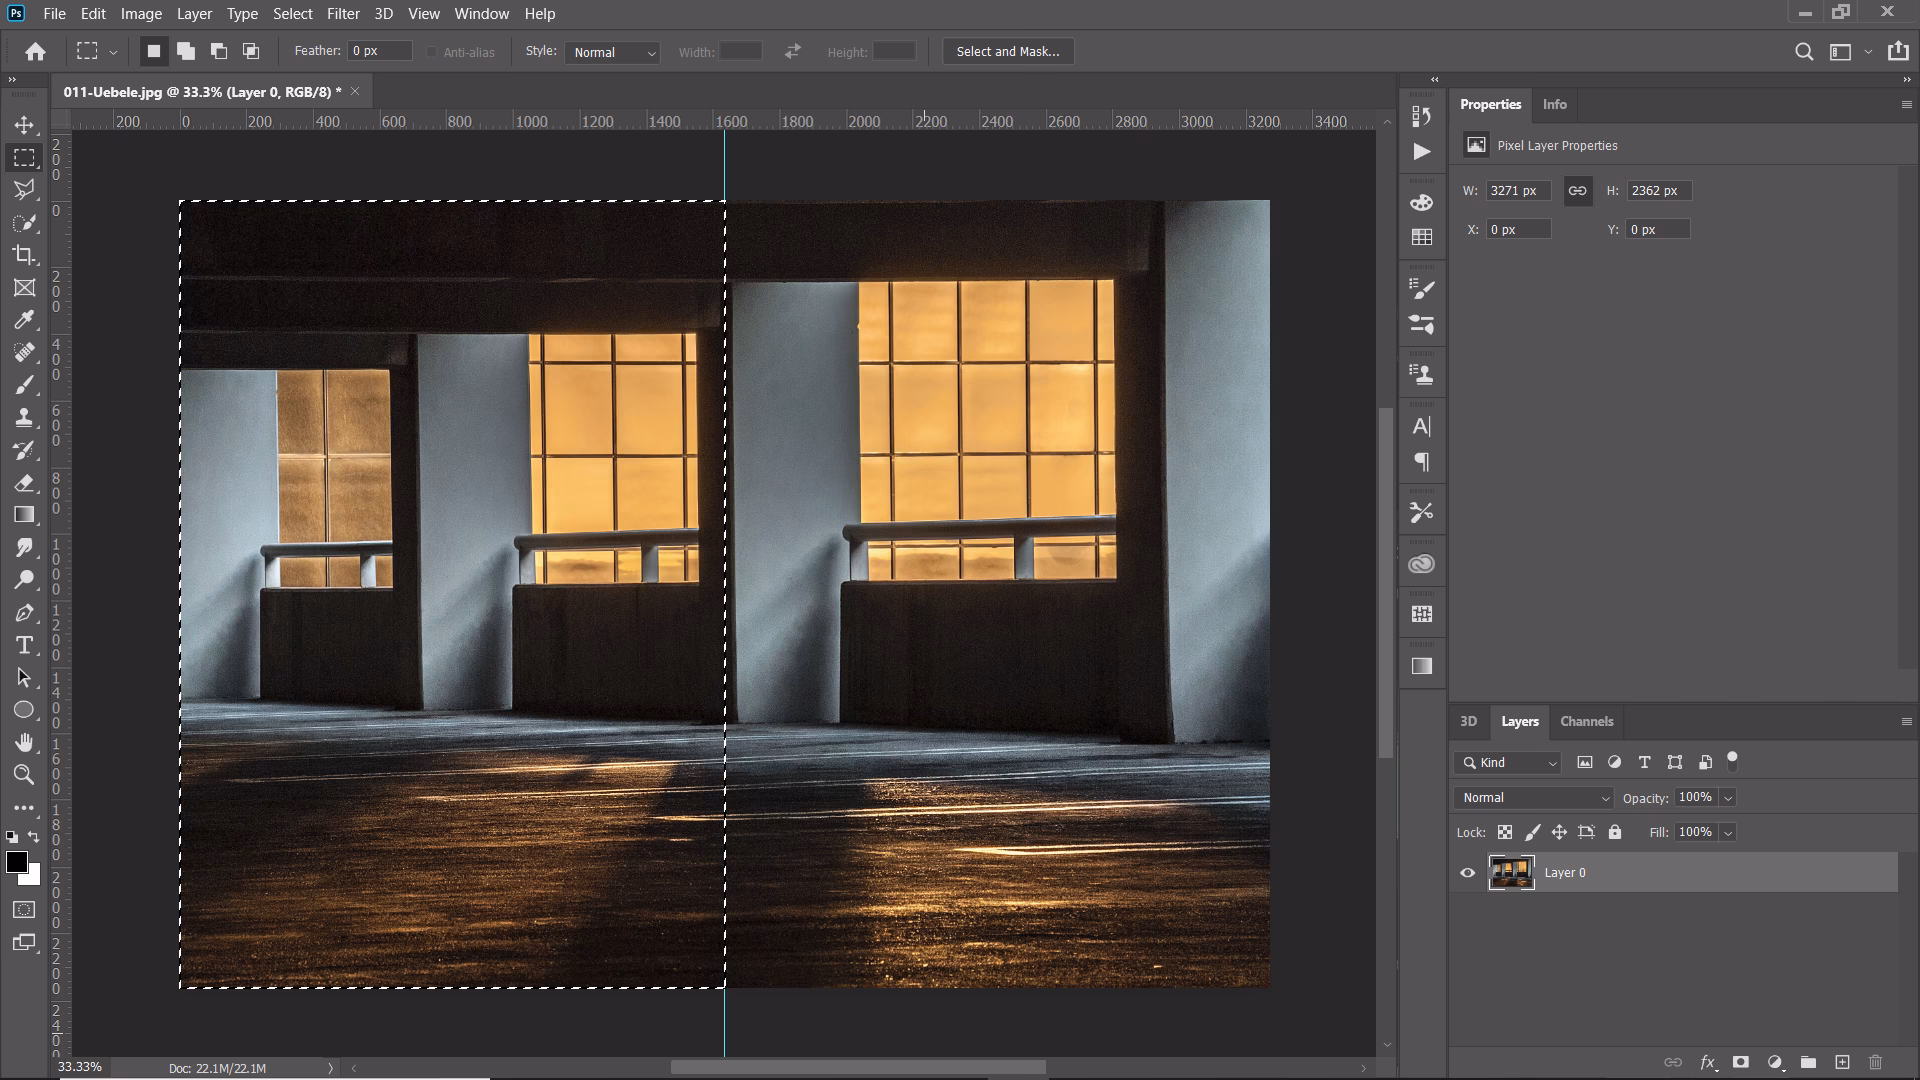Hide Layer 0 visibility
Image resolution: width=1920 pixels, height=1080 pixels.
[x=1467, y=872]
